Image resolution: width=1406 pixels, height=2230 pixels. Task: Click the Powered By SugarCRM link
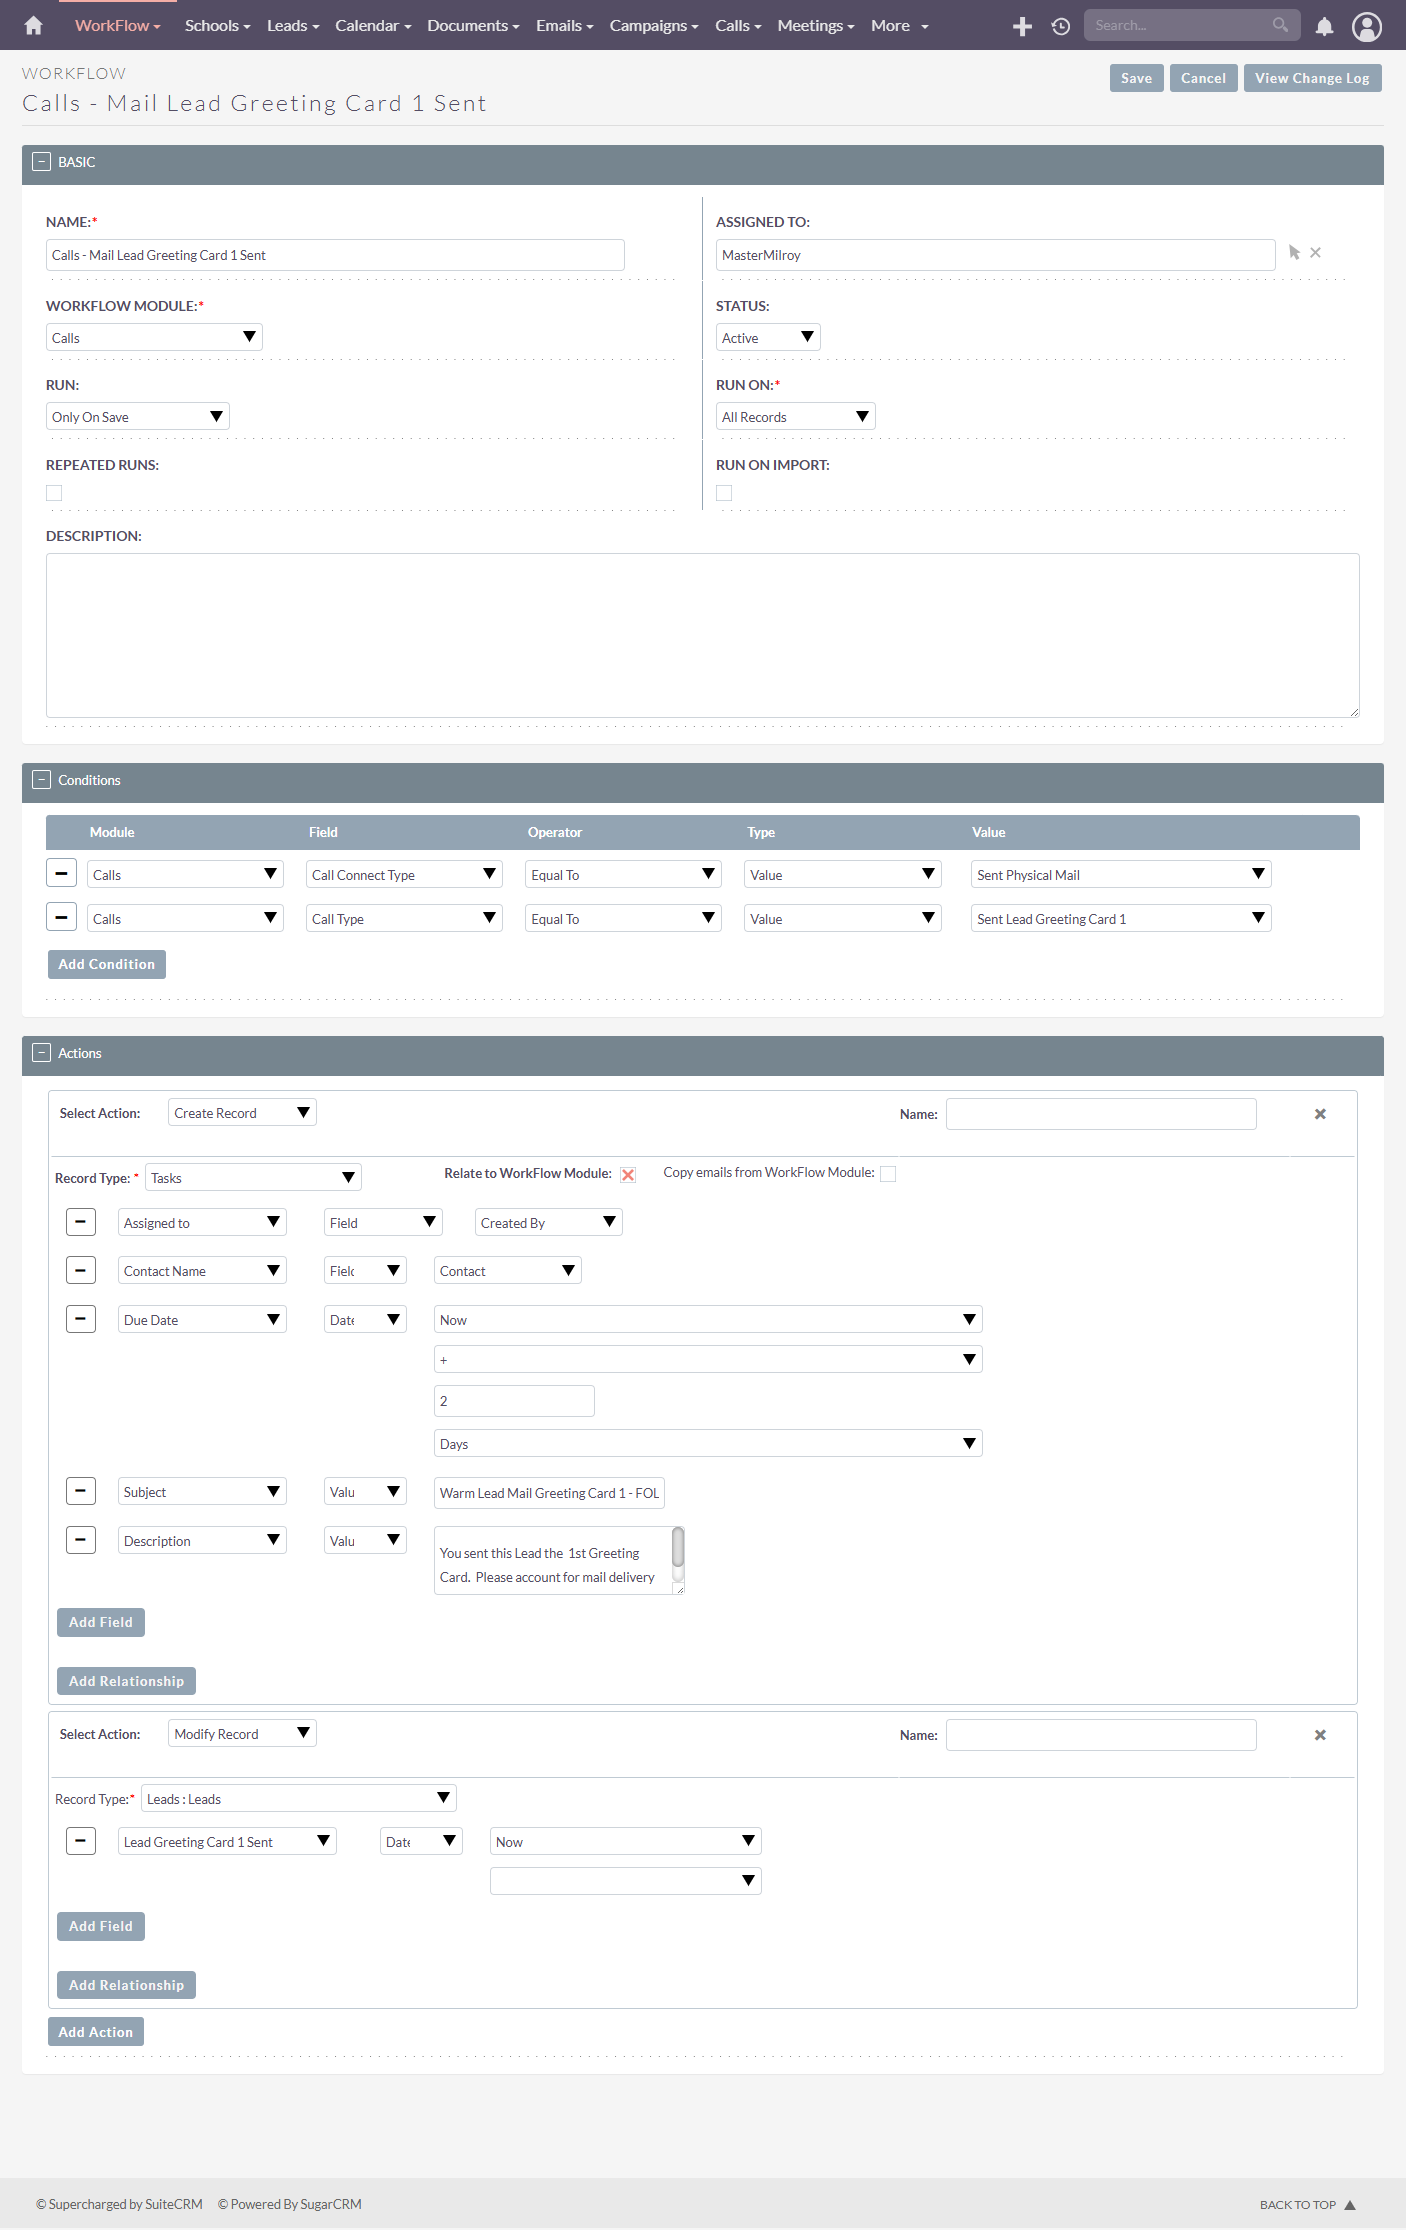point(290,2204)
